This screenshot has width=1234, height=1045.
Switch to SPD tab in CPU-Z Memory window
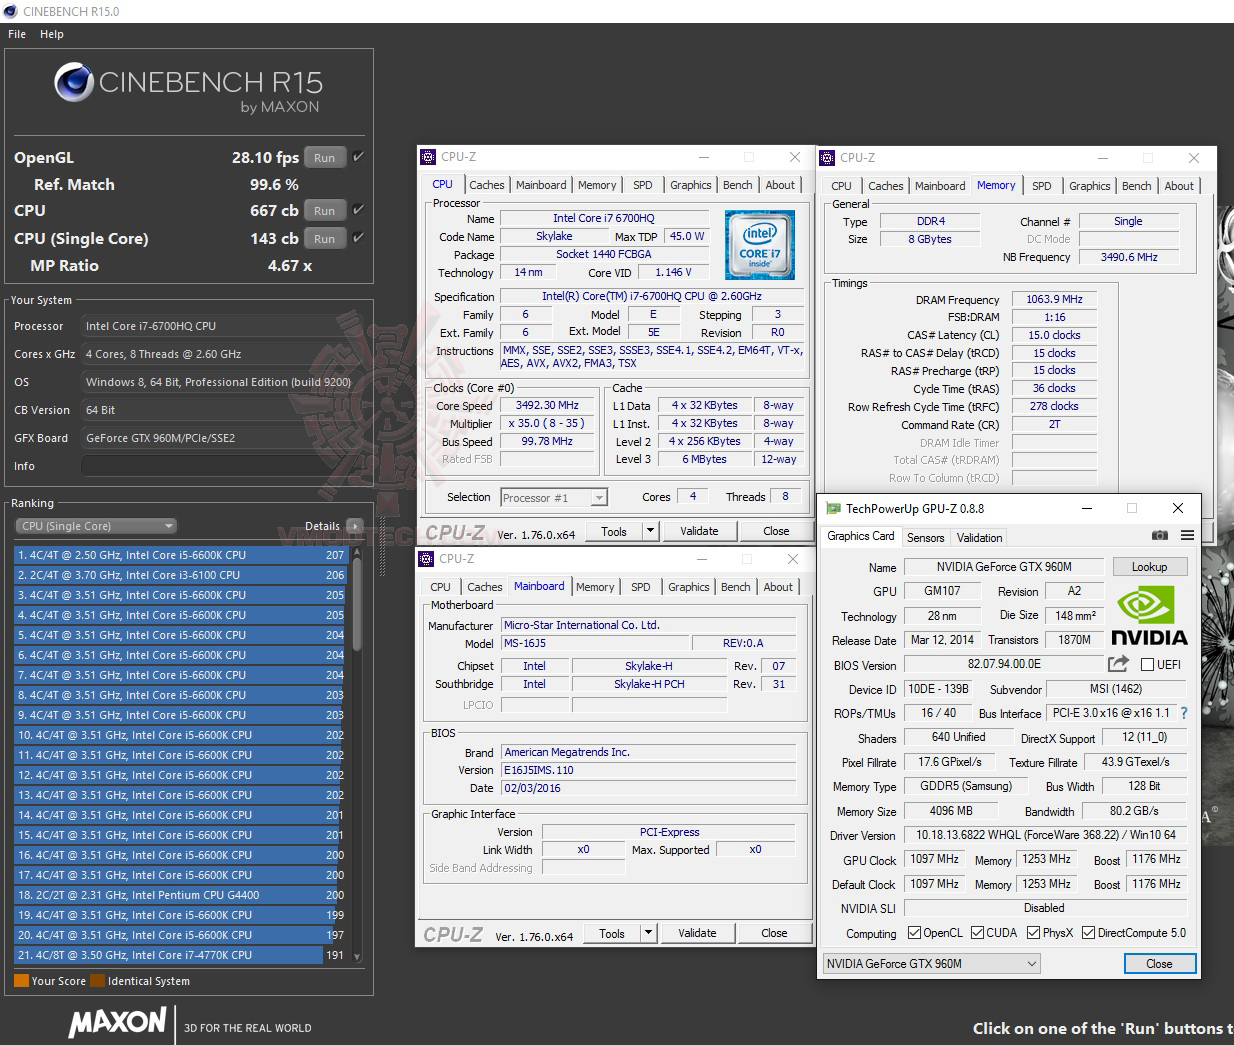pyautogui.click(x=1042, y=186)
